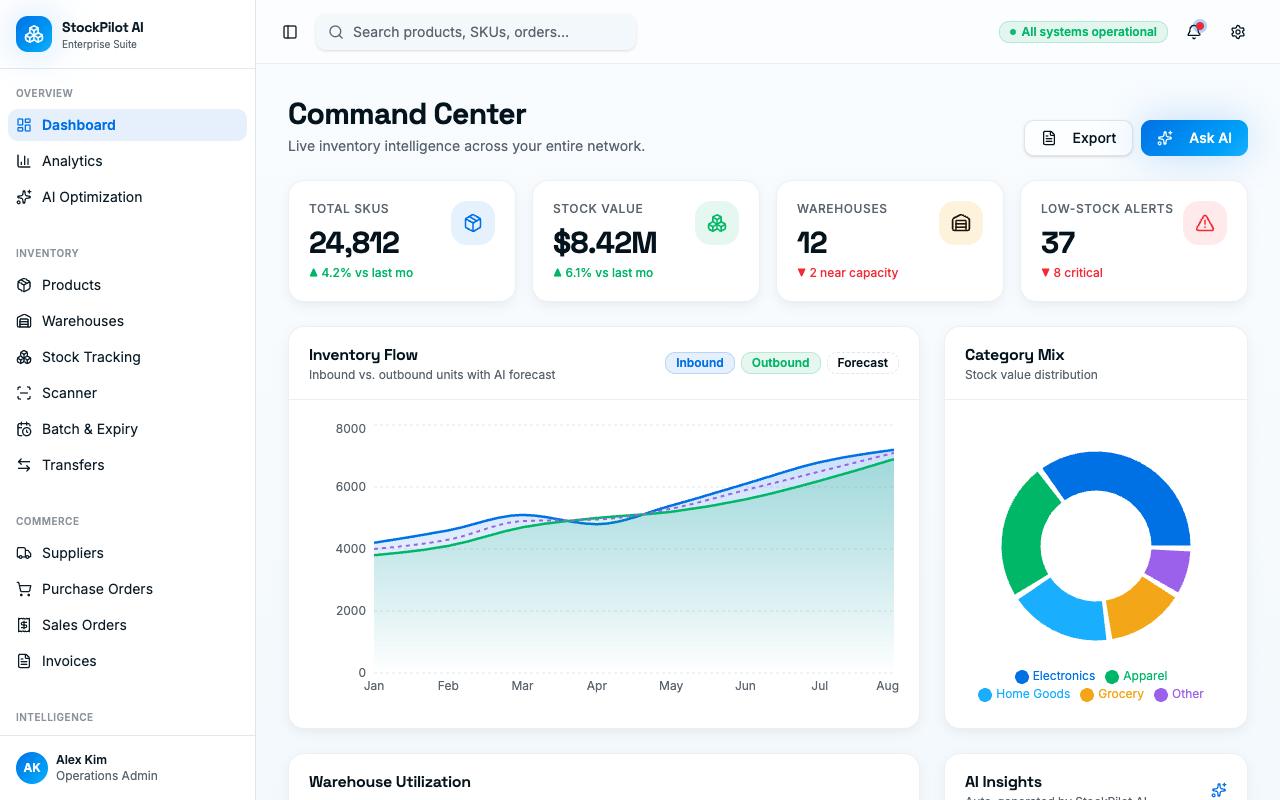Toggle the Outbound series on the chart

coord(781,363)
